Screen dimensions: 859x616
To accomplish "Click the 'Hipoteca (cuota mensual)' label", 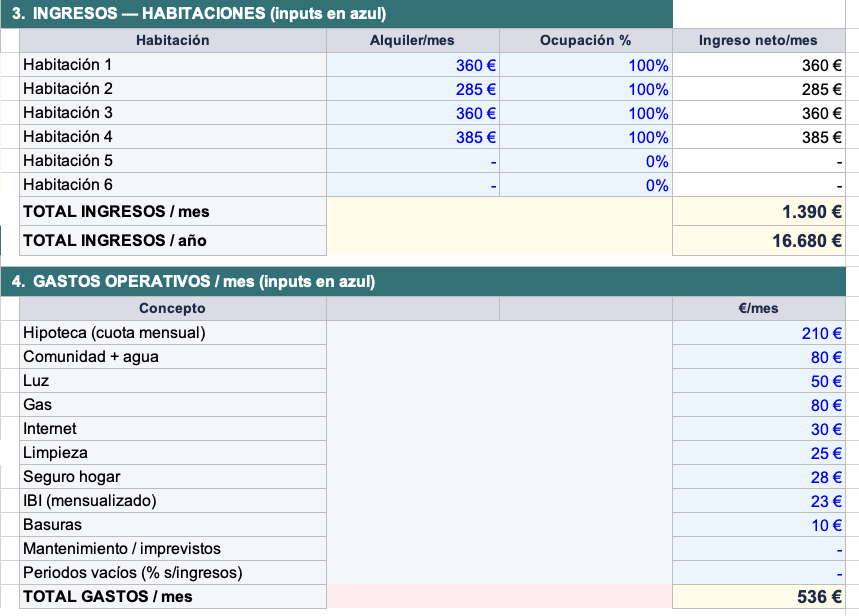I will coord(114,333).
